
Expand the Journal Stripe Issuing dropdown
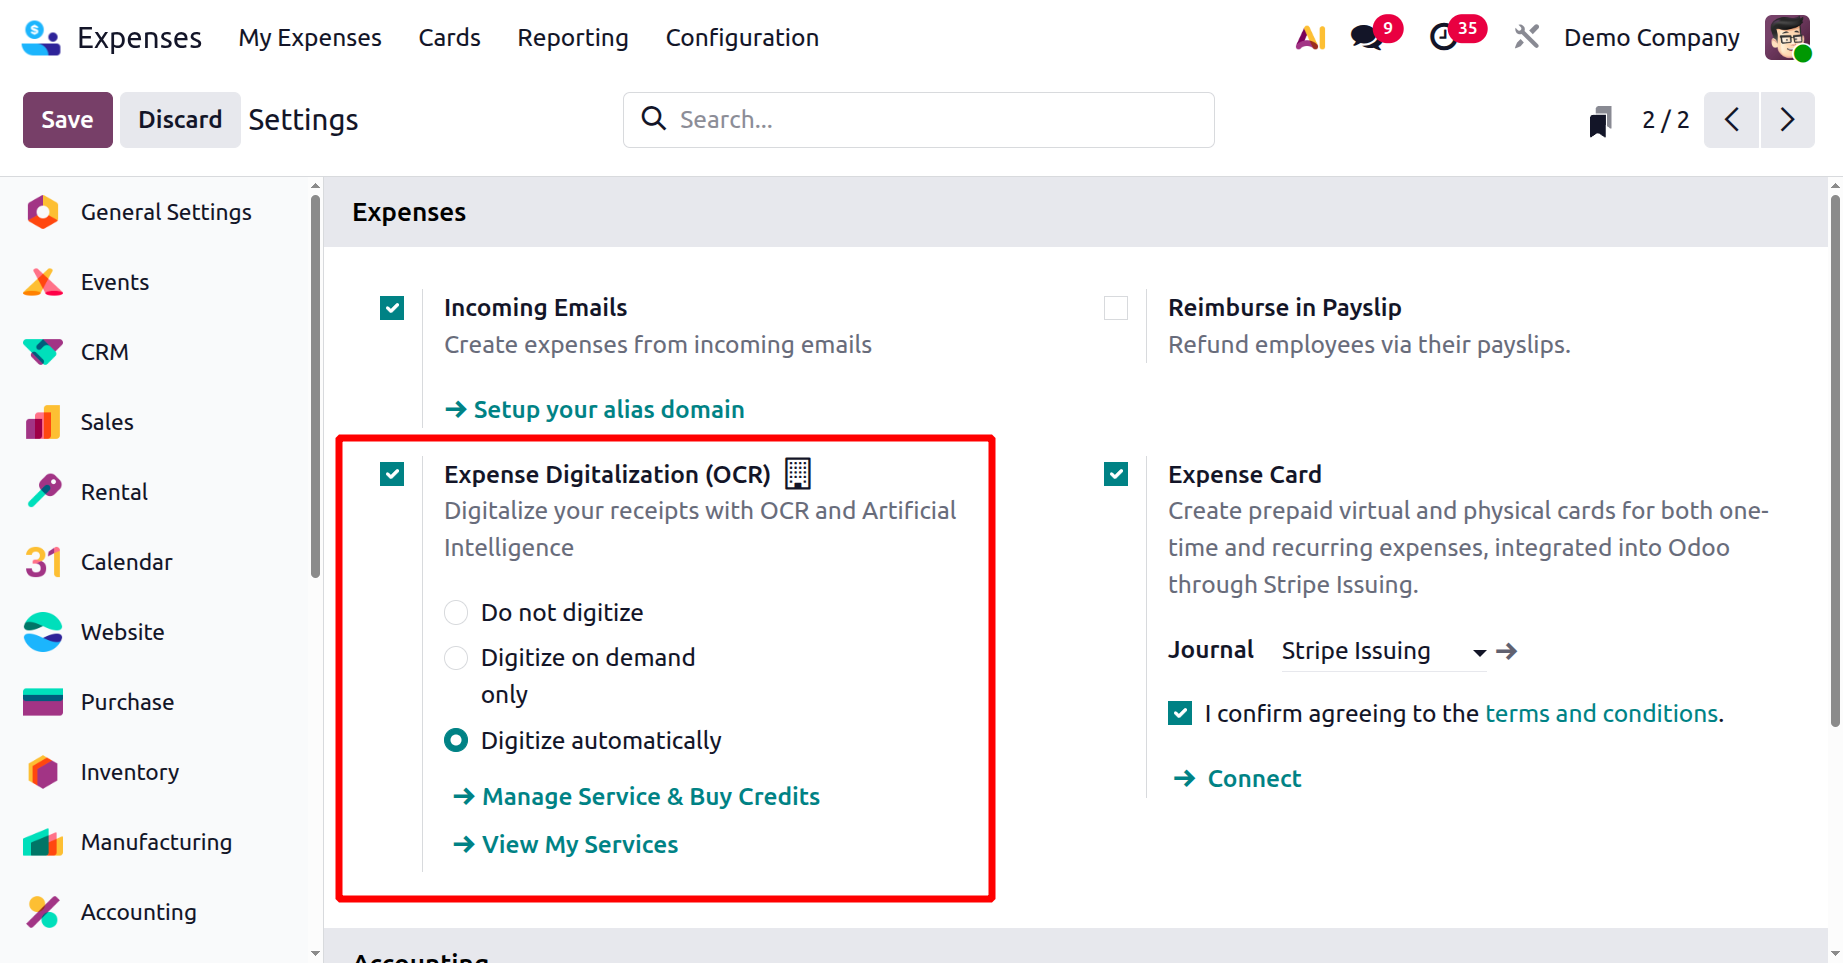(1479, 652)
